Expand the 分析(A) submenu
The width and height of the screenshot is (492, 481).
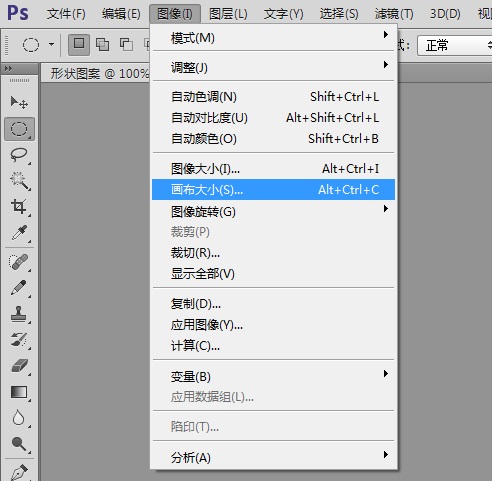[x=273, y=457]
